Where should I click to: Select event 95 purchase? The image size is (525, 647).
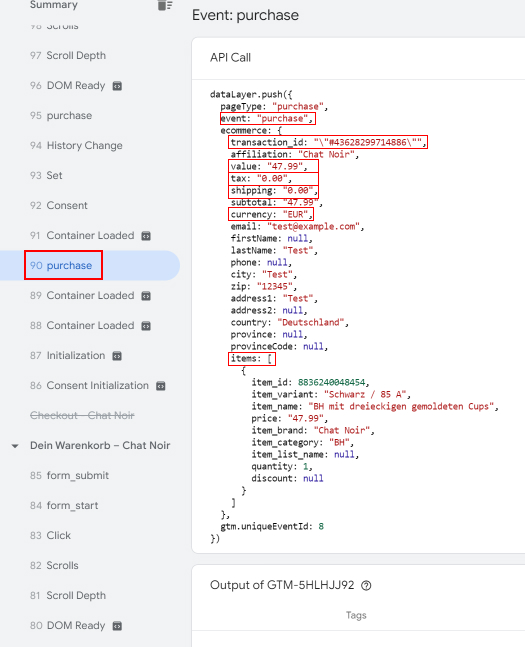click(61, 116)
